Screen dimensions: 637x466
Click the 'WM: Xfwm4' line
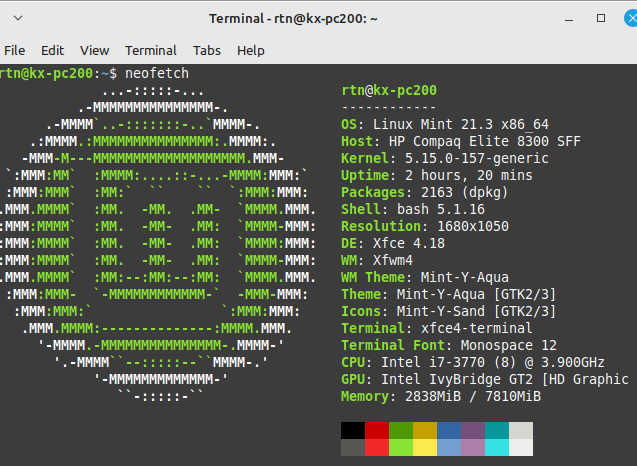point(377,260)
